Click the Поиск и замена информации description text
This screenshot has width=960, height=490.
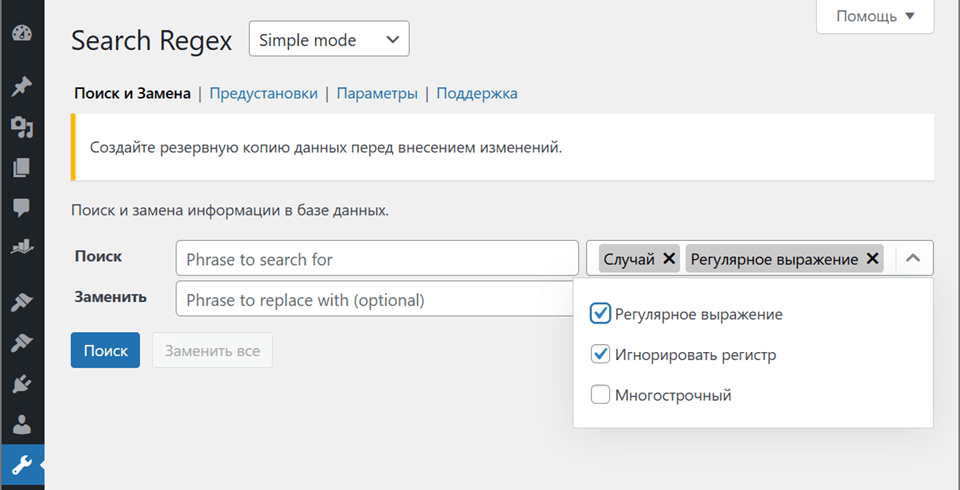[230, 211]
